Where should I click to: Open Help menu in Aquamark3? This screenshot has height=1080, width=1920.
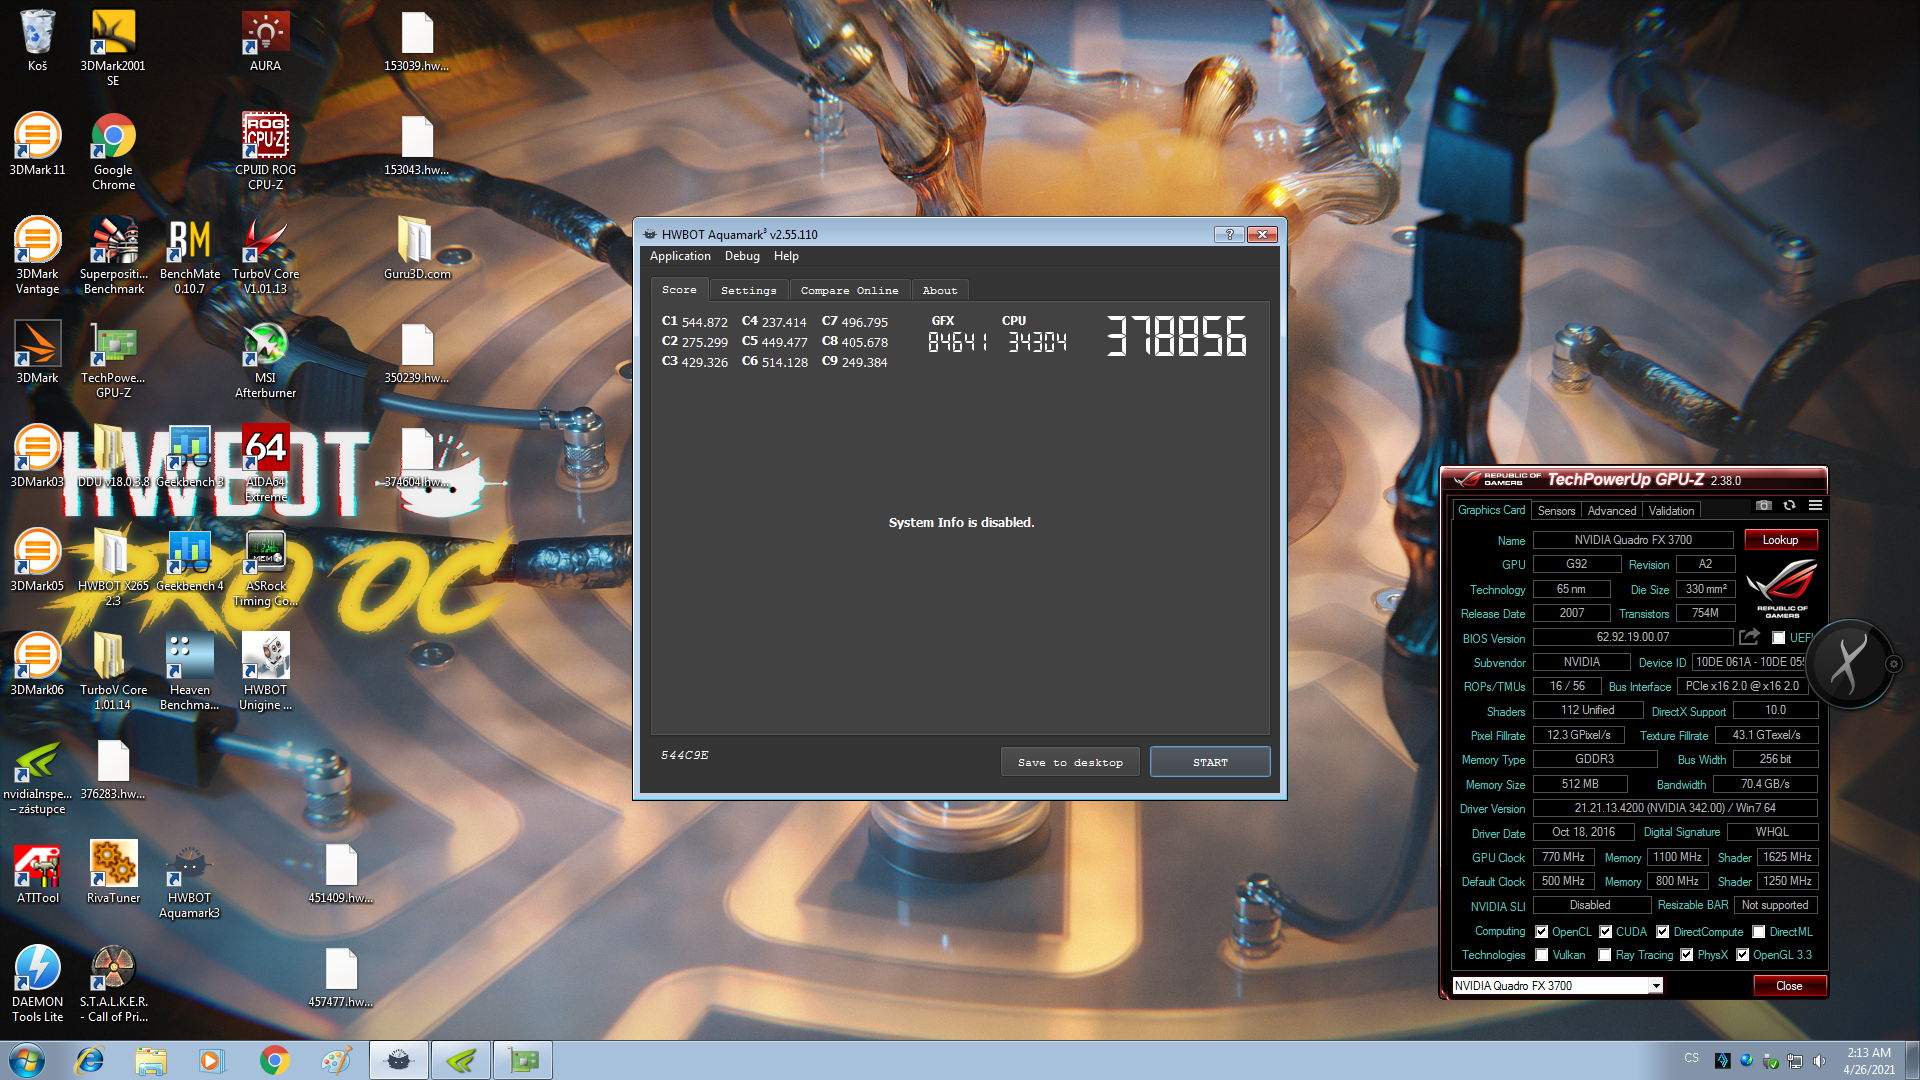tap(786, 256)
